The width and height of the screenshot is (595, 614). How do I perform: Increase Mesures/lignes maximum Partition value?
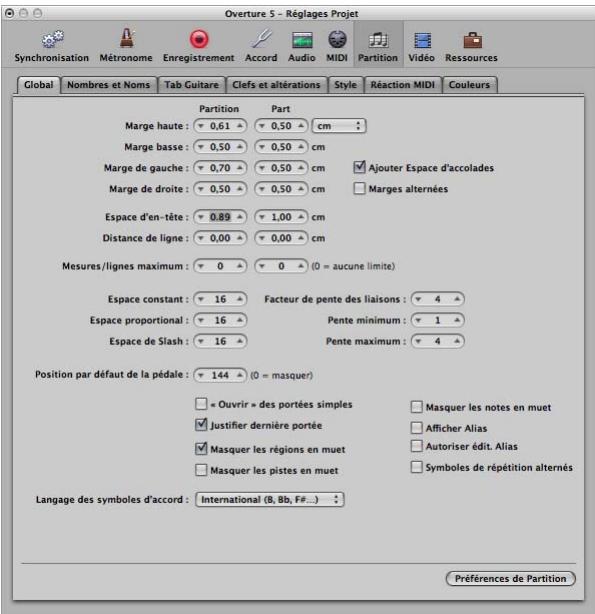[x=240, y=266]
